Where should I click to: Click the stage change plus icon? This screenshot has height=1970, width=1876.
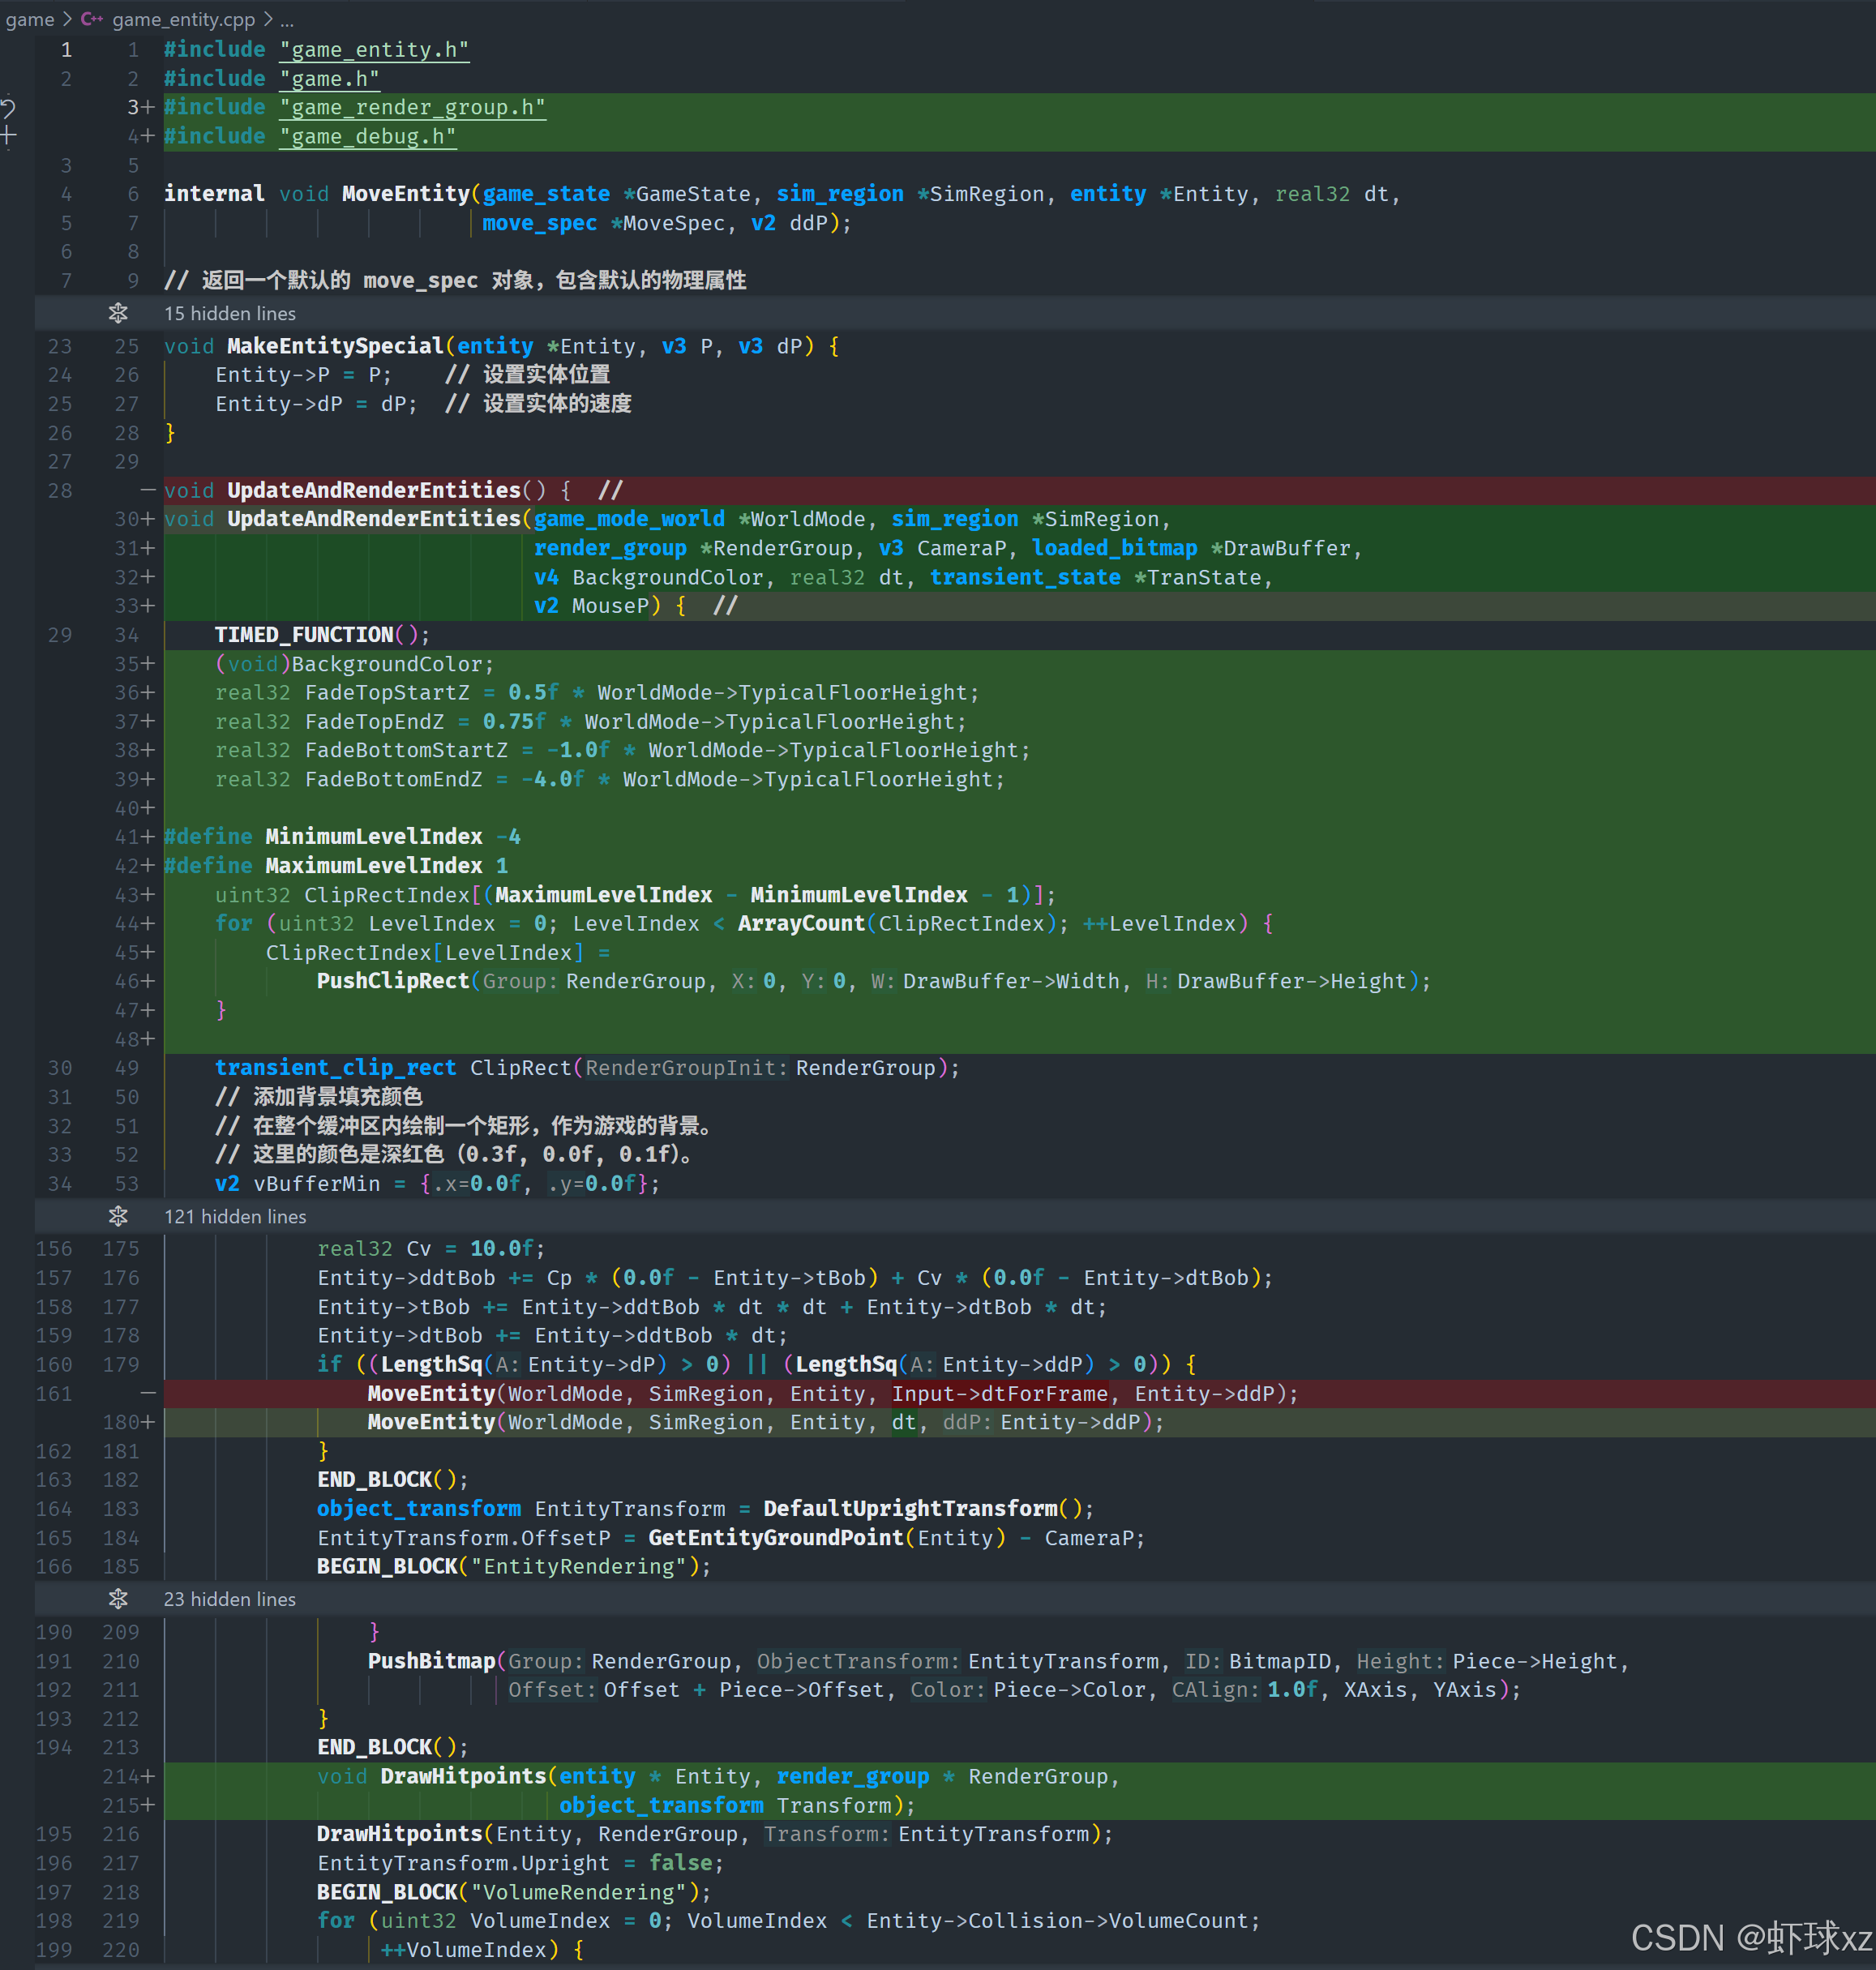(x=8, y=135)
